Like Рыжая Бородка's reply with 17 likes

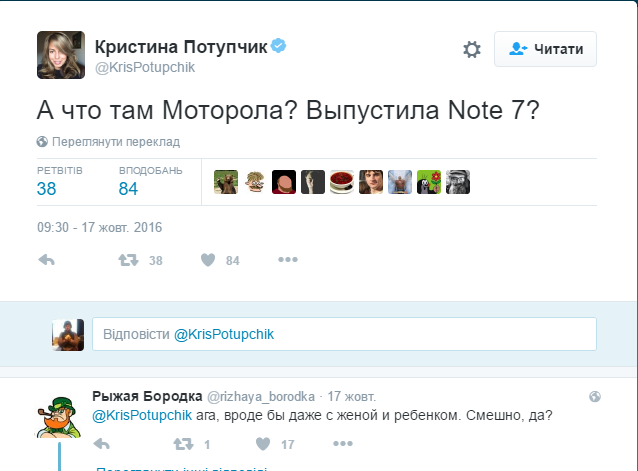pos(264,443)
